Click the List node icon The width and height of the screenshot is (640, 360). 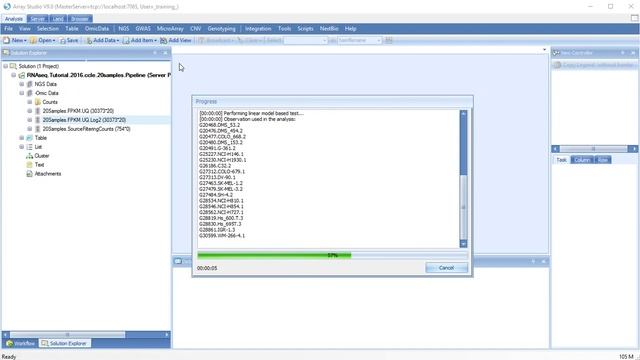[29, 147]
